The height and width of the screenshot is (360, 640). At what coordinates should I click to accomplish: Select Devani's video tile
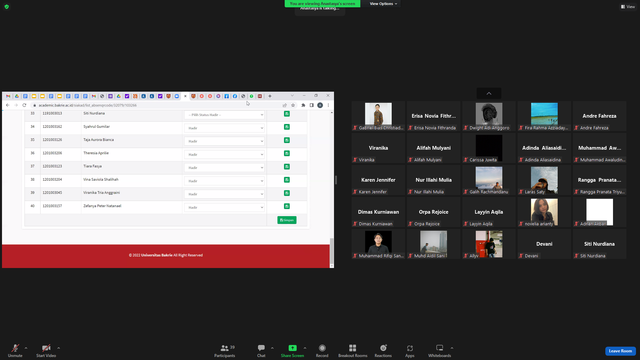(544, 244)
